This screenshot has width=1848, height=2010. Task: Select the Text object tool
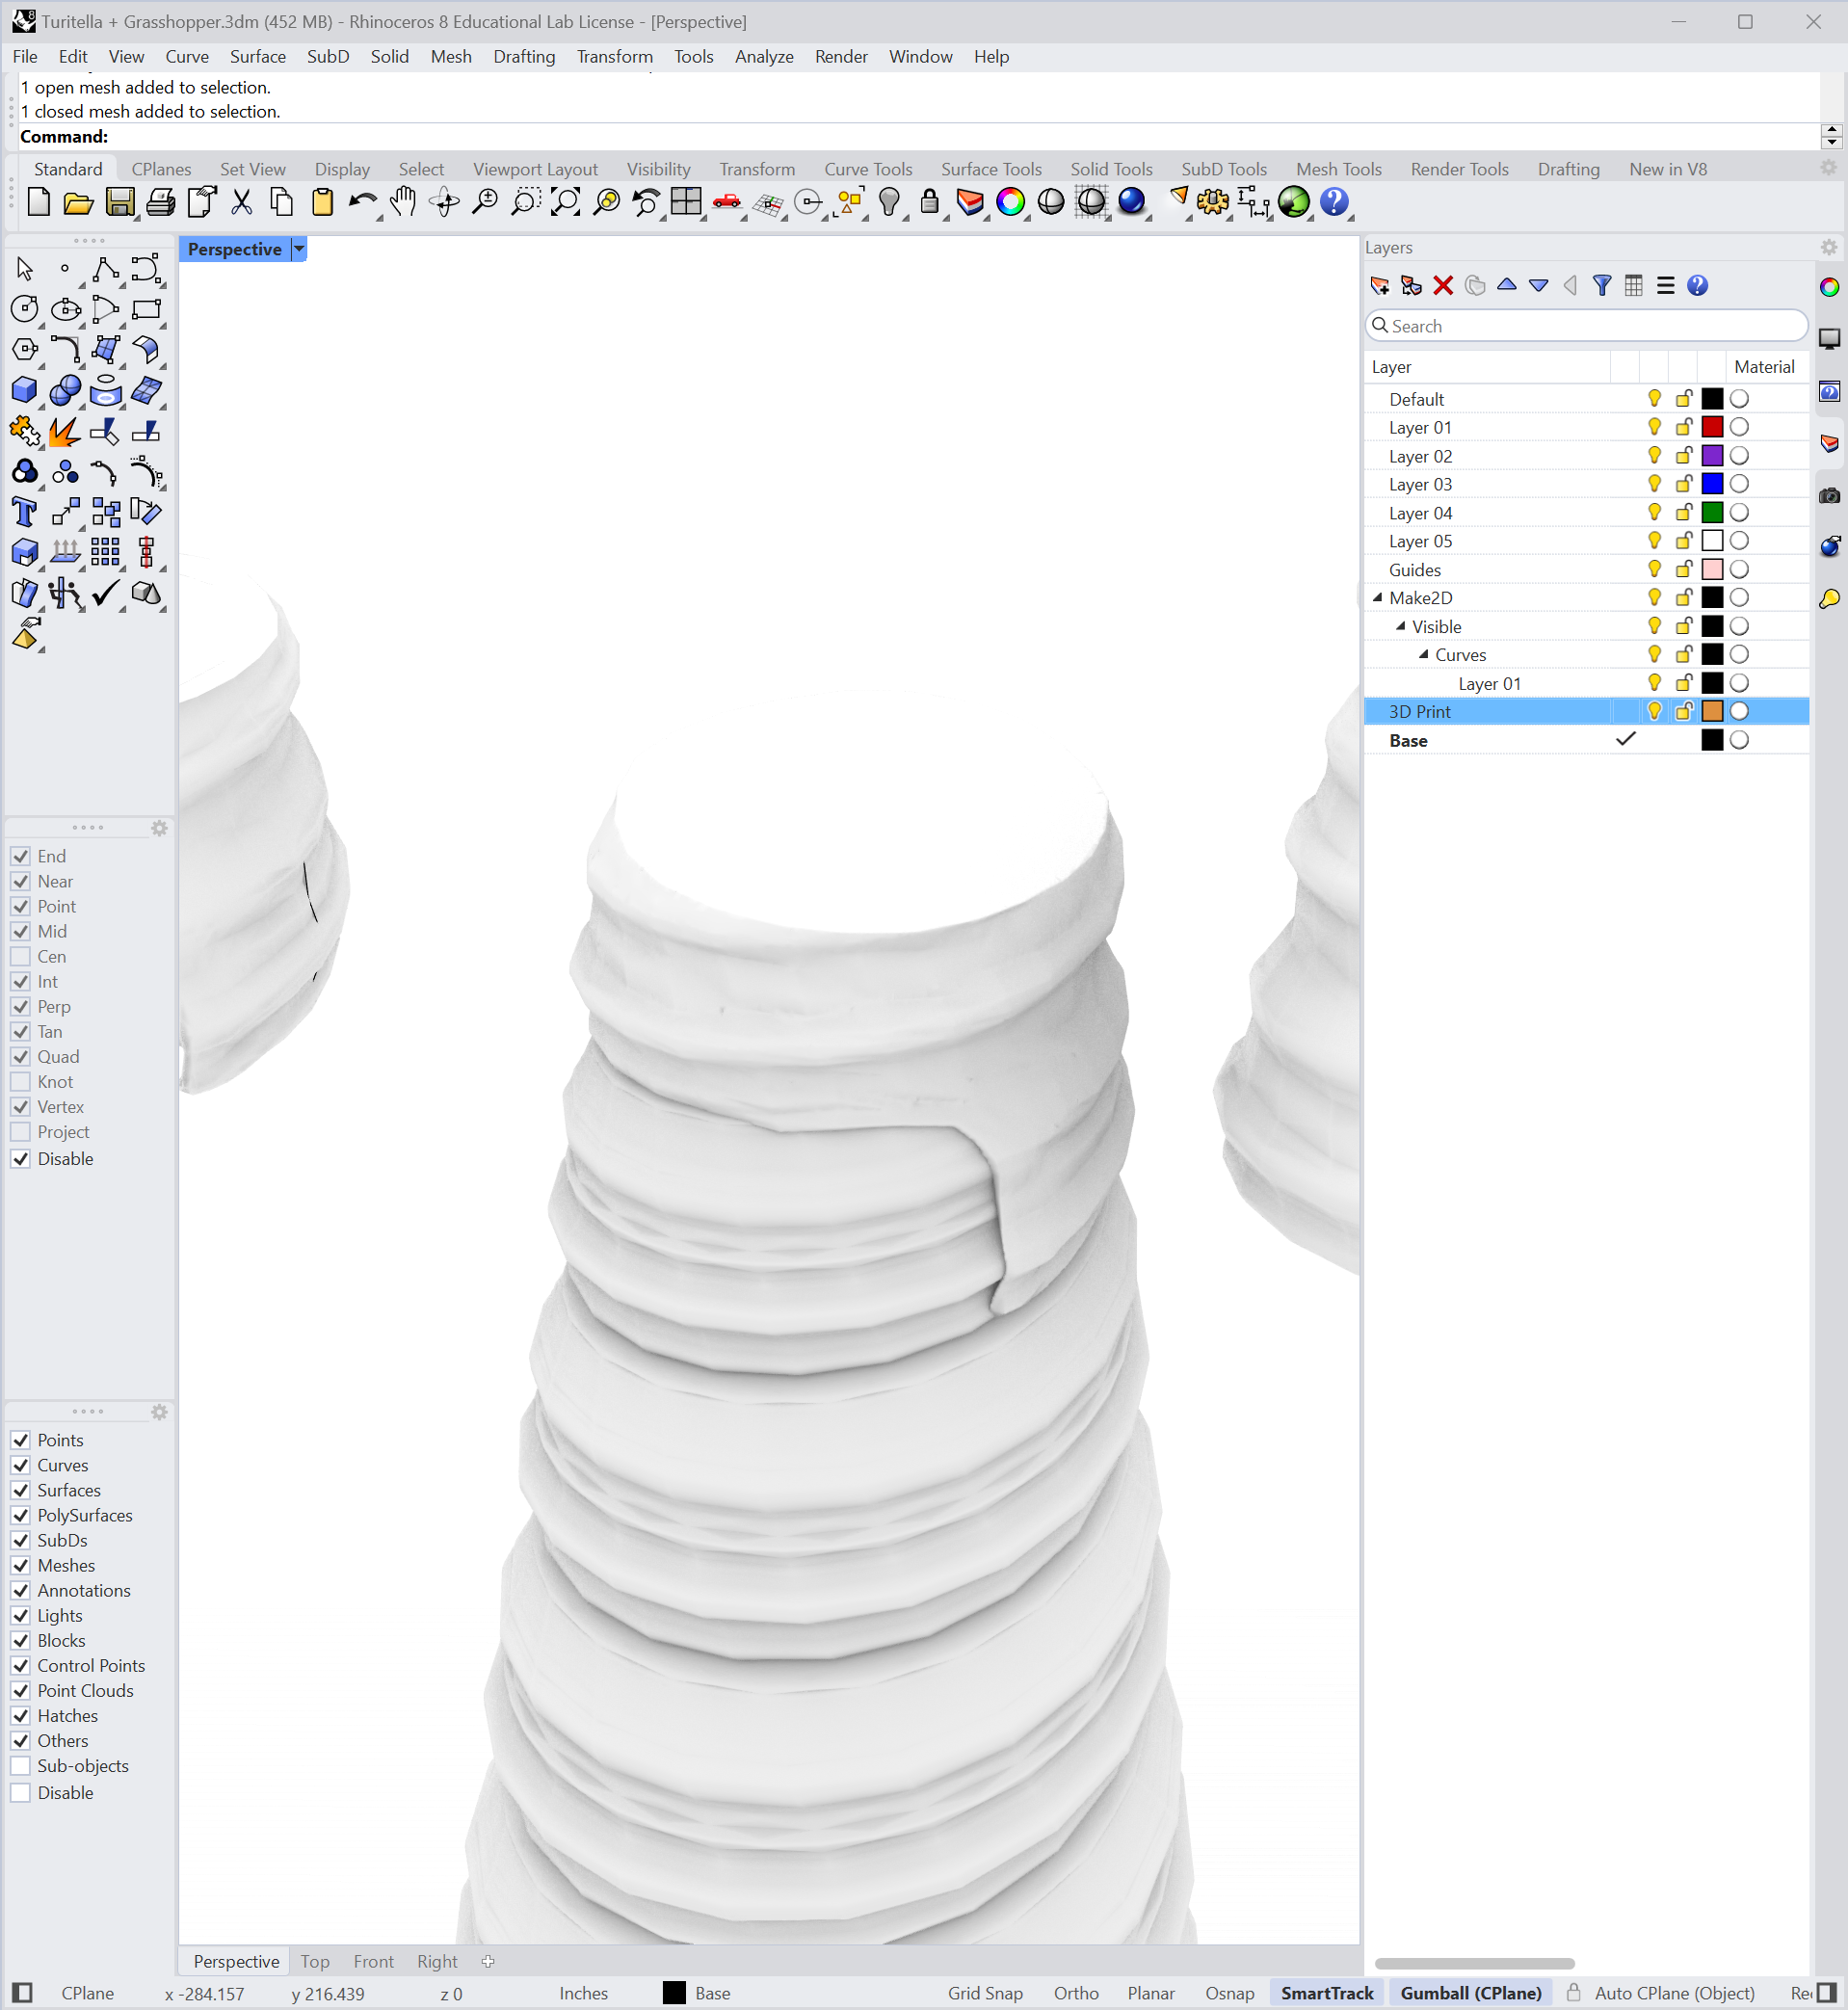coord(24,512)
